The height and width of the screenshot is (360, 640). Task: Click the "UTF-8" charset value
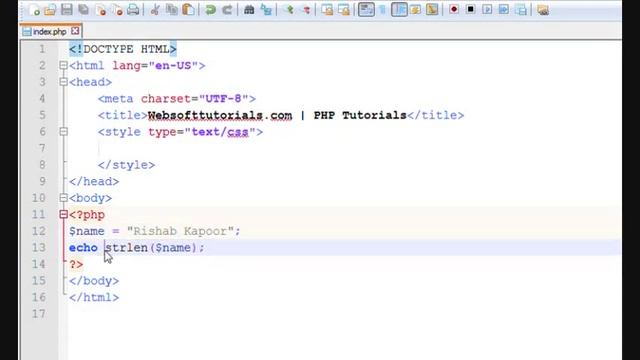(223, 99)
